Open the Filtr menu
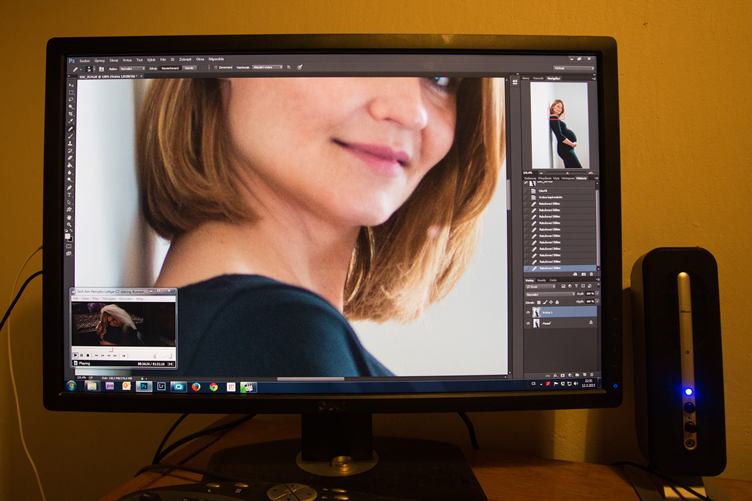Screen dimensions: 752x501 (x=163, y=60)
